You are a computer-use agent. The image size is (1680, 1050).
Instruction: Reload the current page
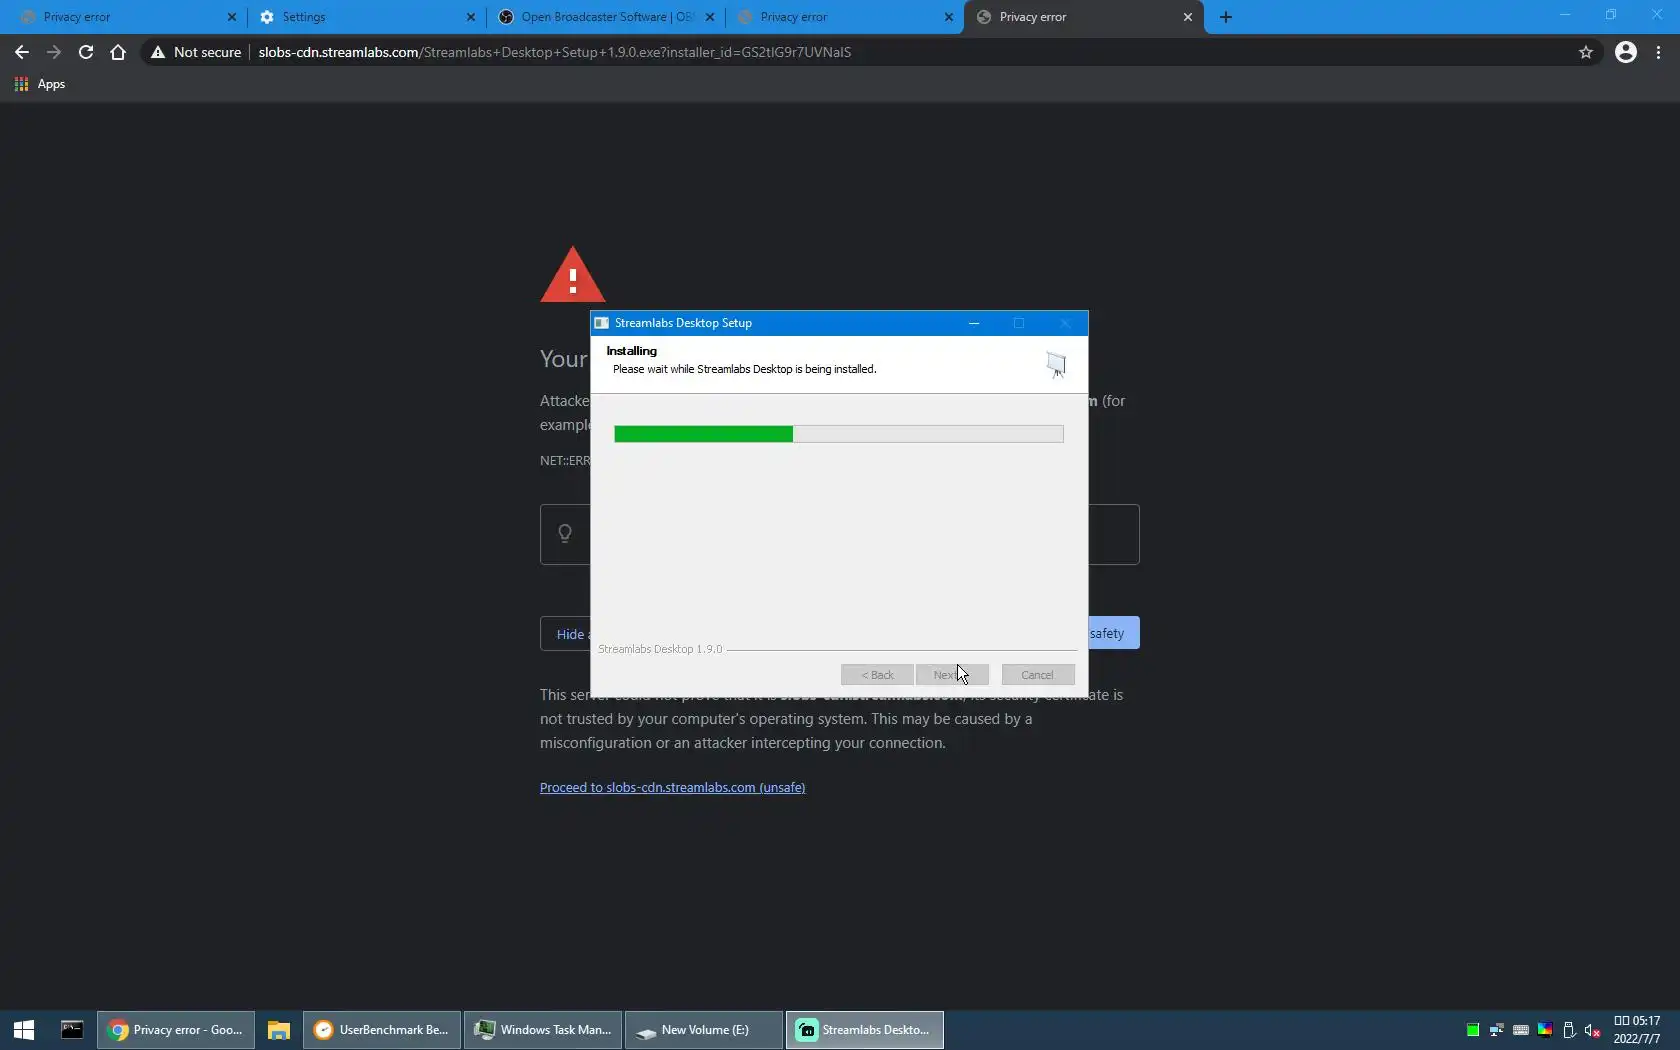tap(86, 52)
